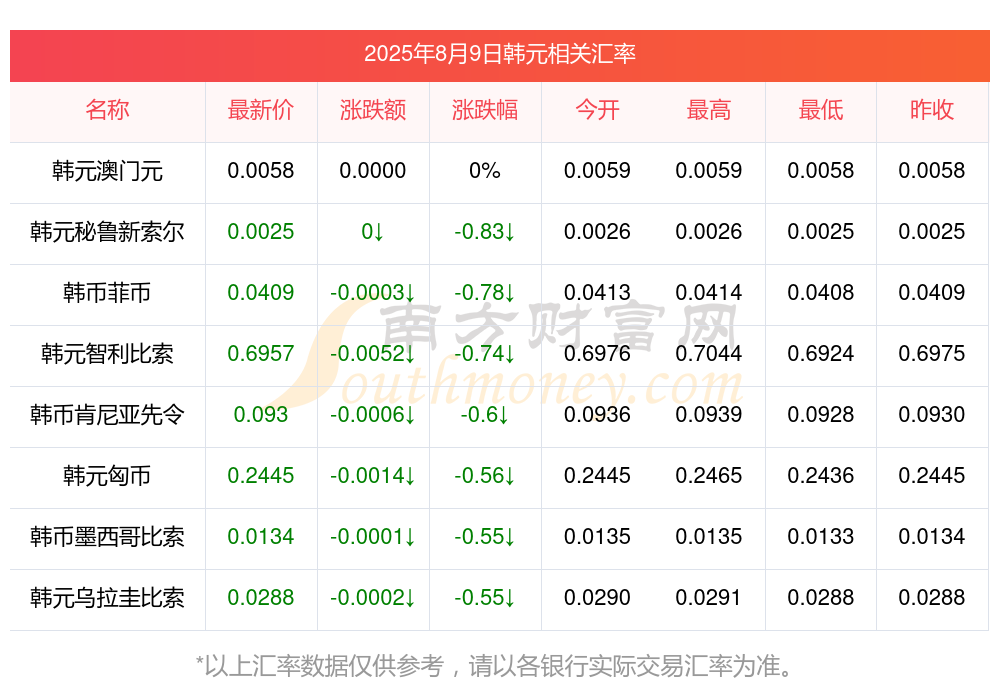The height and width of the screenshot is (698, 1000).
Task: Click the 最高 column header
Action: (x=709, y=110)
